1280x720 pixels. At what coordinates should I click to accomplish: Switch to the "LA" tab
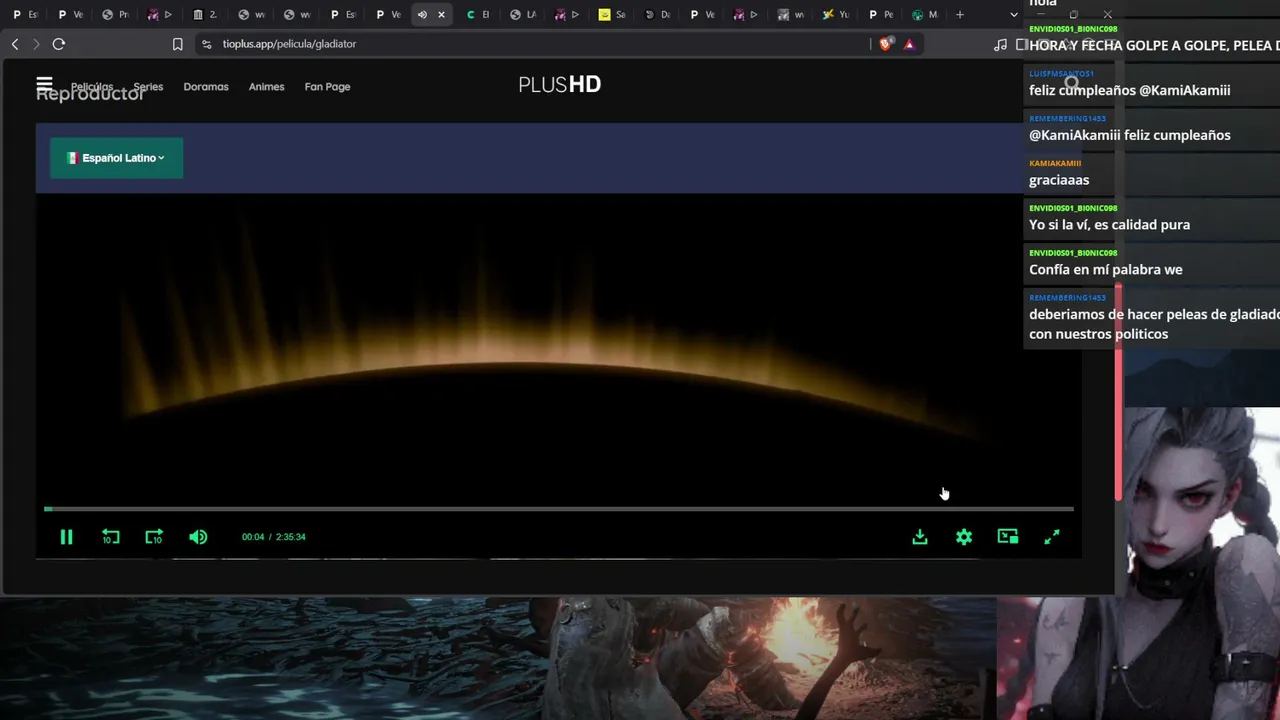[x=522, y=15]
